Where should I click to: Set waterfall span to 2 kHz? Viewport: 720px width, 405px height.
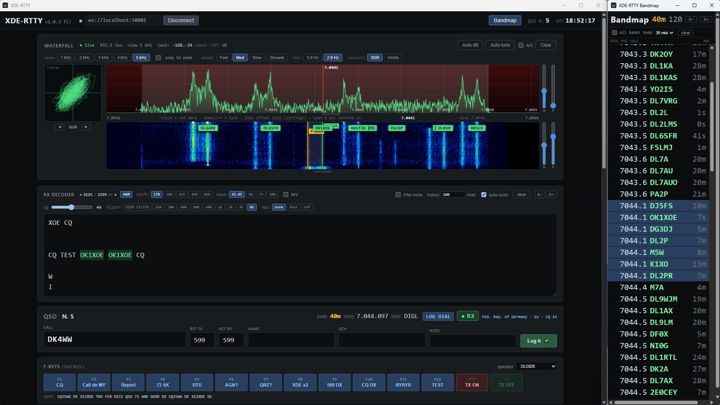84,58
